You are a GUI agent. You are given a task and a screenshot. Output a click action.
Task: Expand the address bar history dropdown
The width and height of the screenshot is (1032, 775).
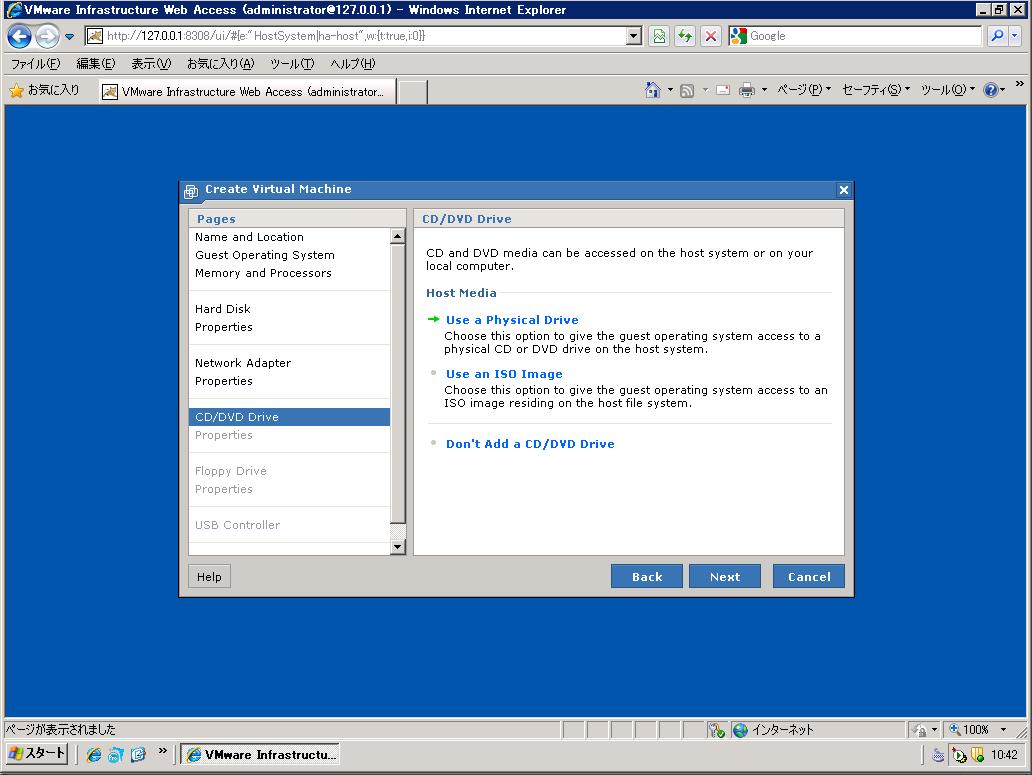click(634, 36)
